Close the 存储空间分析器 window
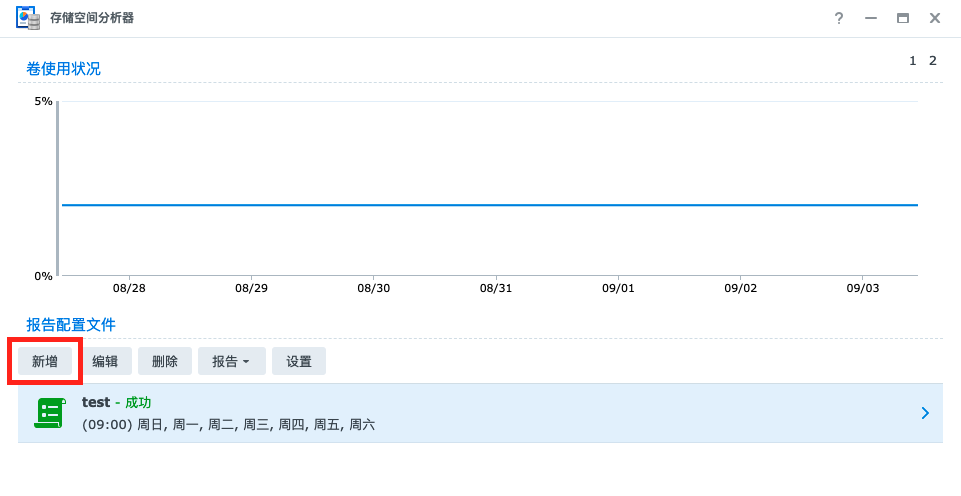 coord(935,18)
